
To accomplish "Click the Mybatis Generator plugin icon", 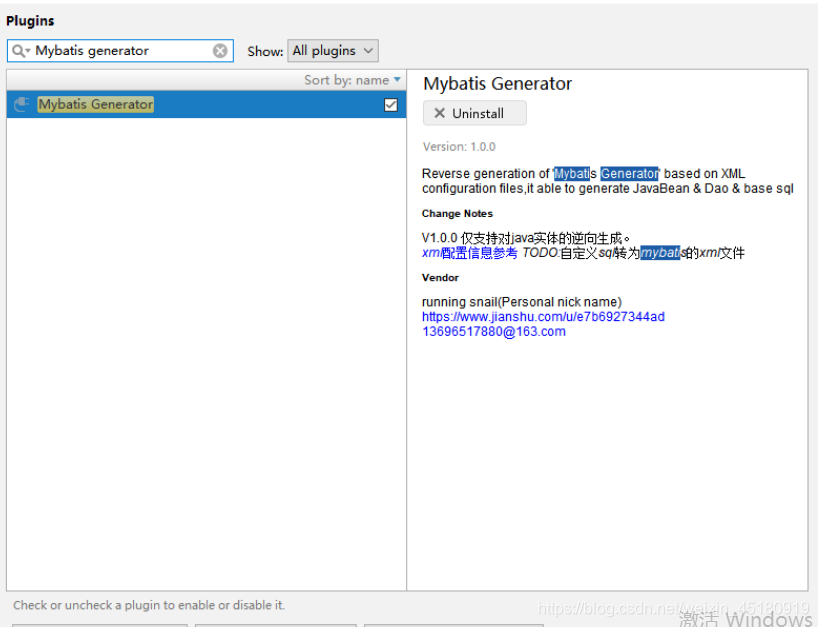I will pyautogui.click(x=22, y=104).
